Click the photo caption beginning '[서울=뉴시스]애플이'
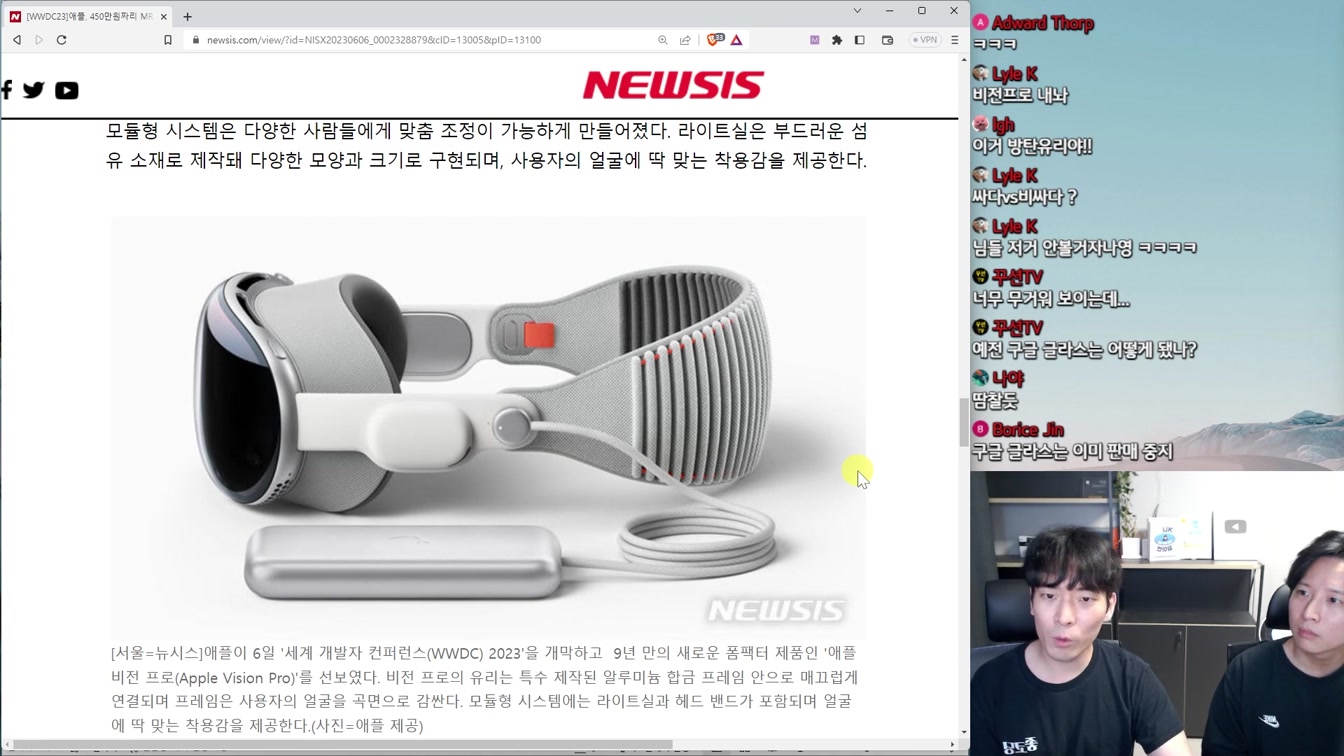1344x756 pixels. 485,689
